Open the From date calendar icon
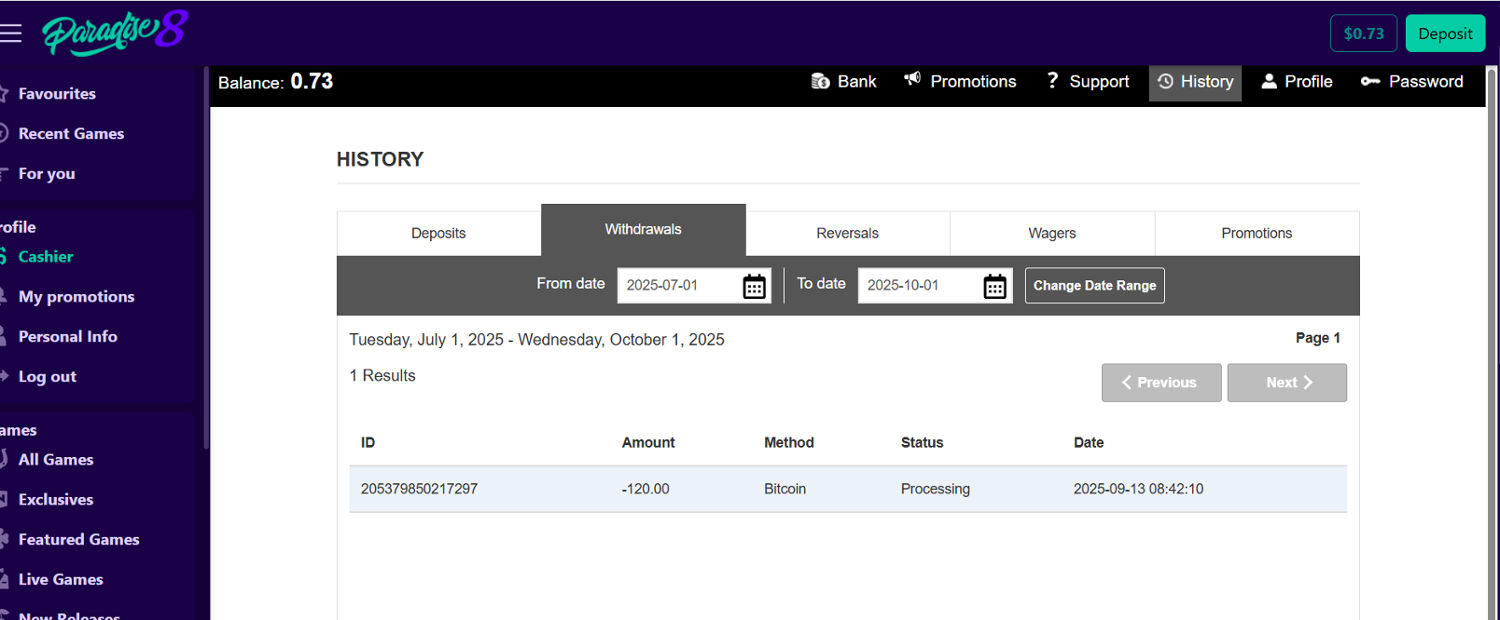Image resolution: width=1500 pixels, height=620 pixels. click(754, 286)
